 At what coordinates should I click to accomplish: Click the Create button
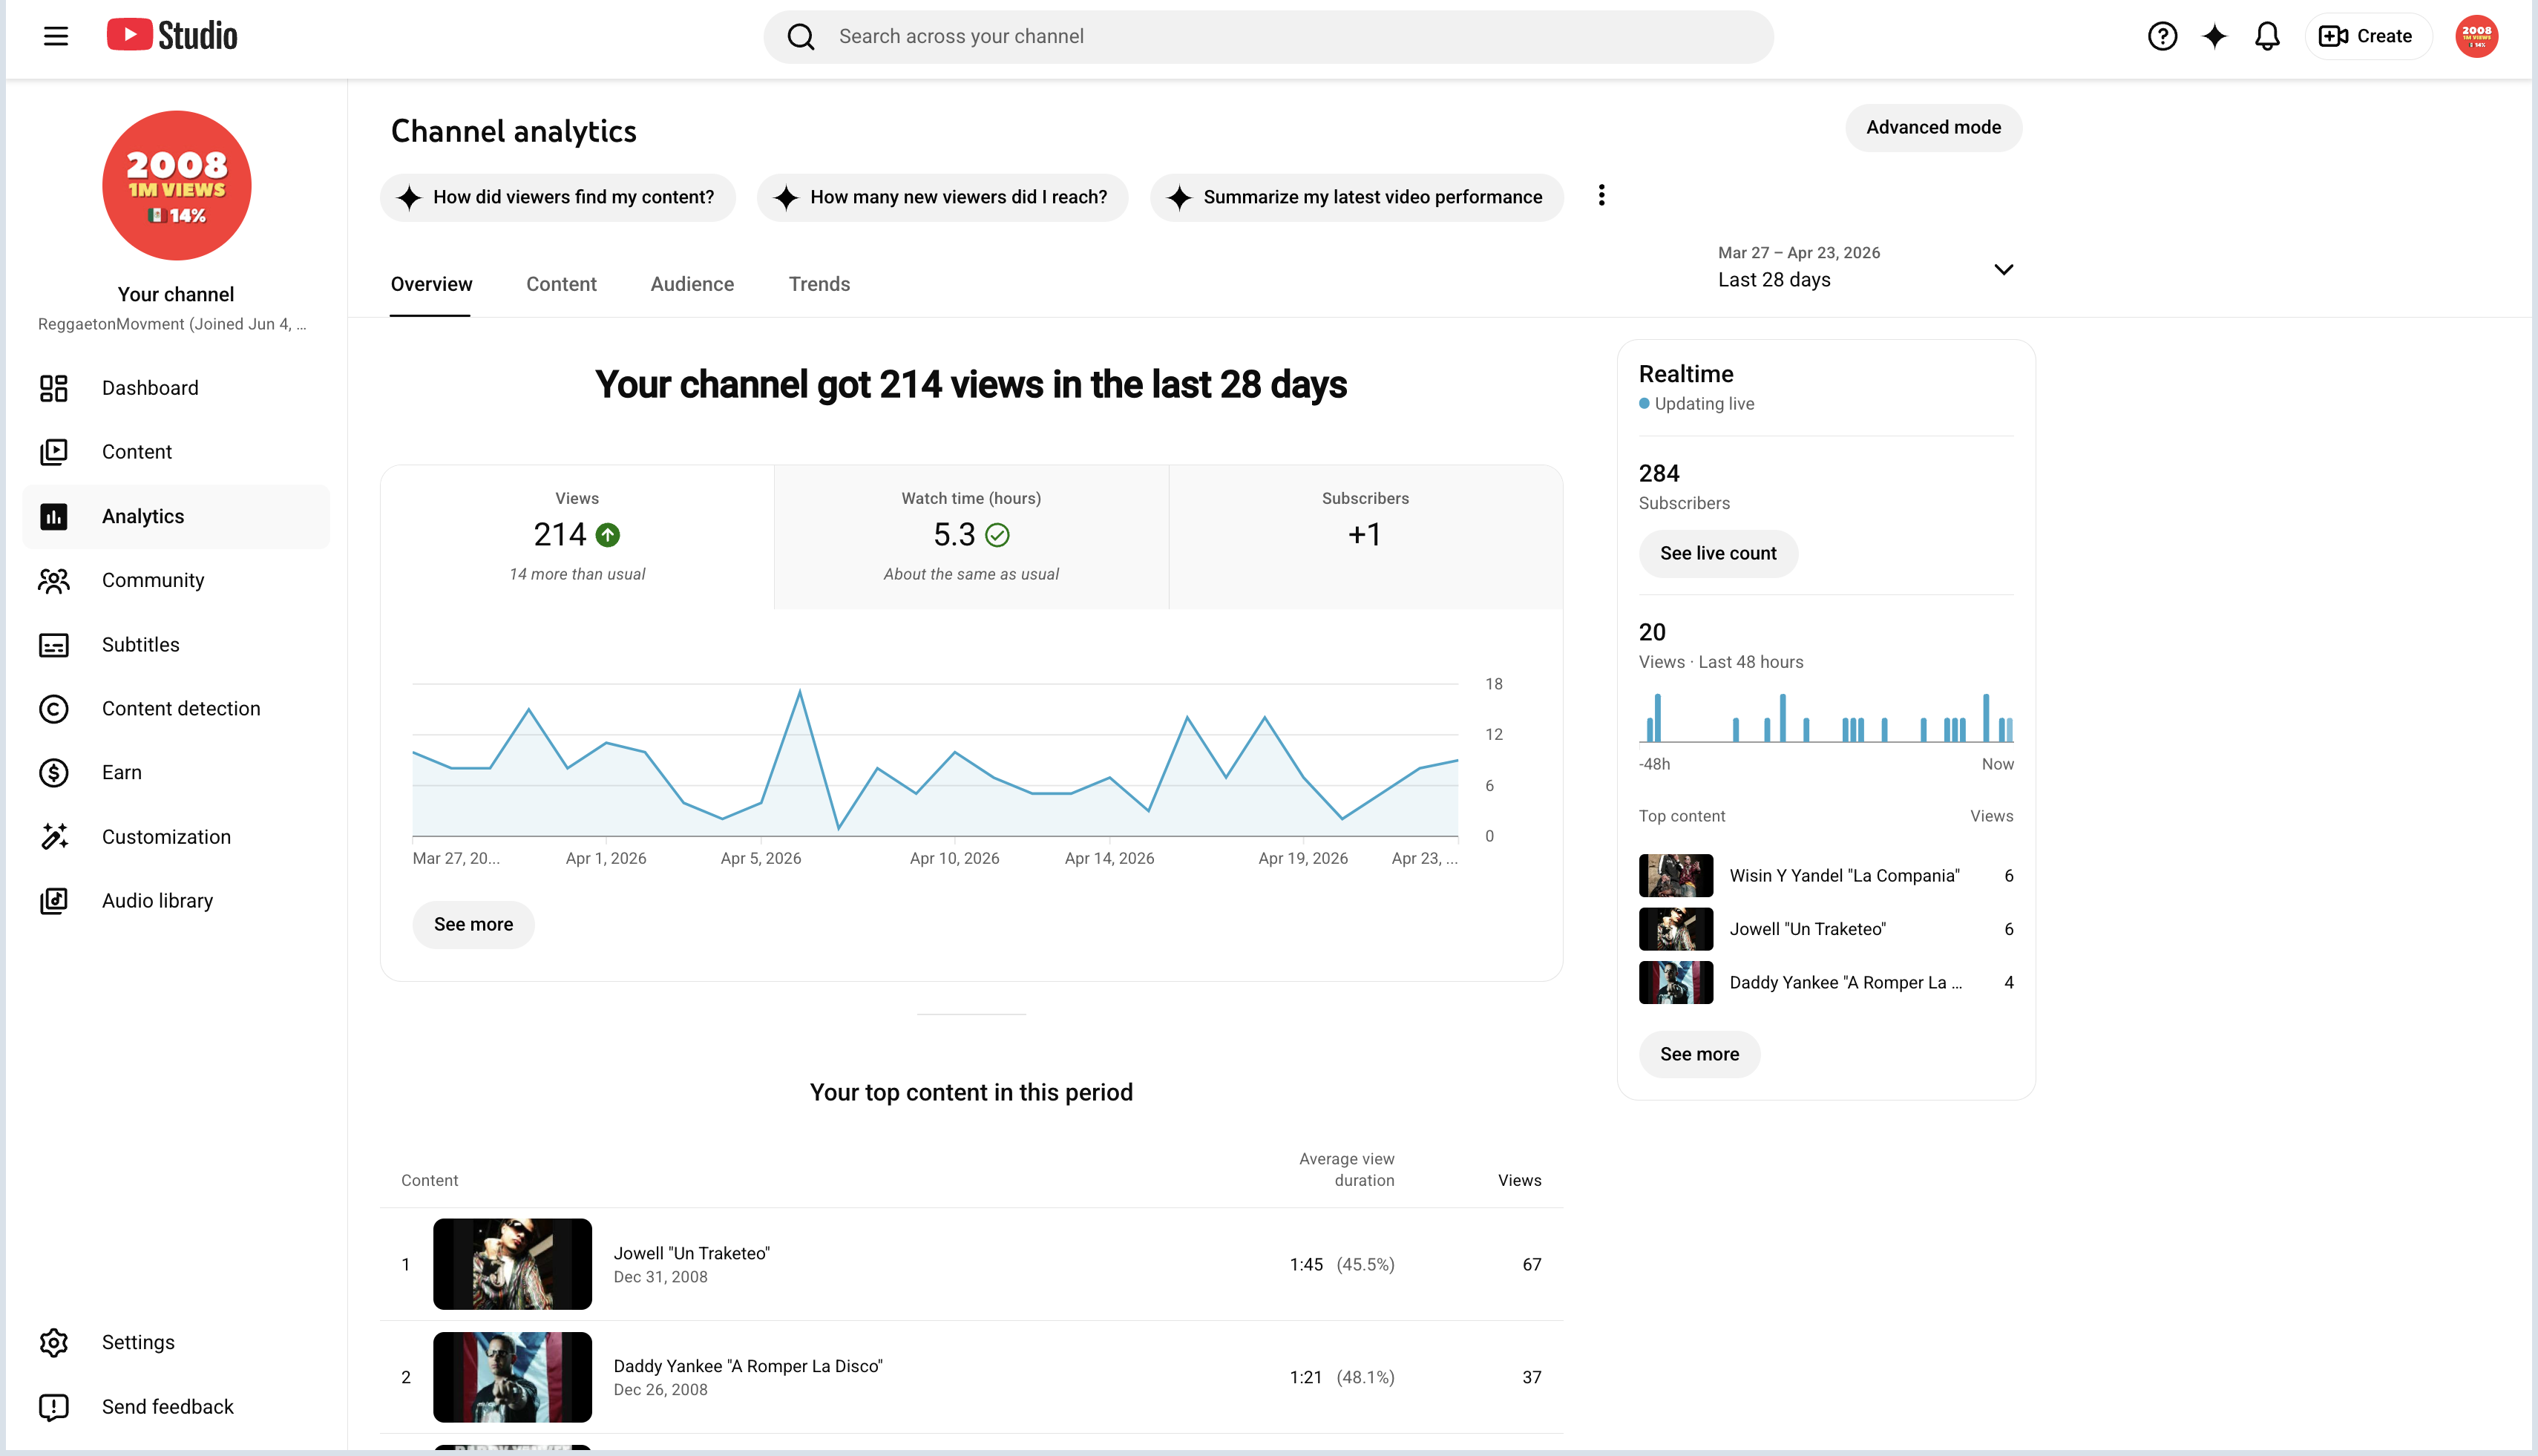2367,37
